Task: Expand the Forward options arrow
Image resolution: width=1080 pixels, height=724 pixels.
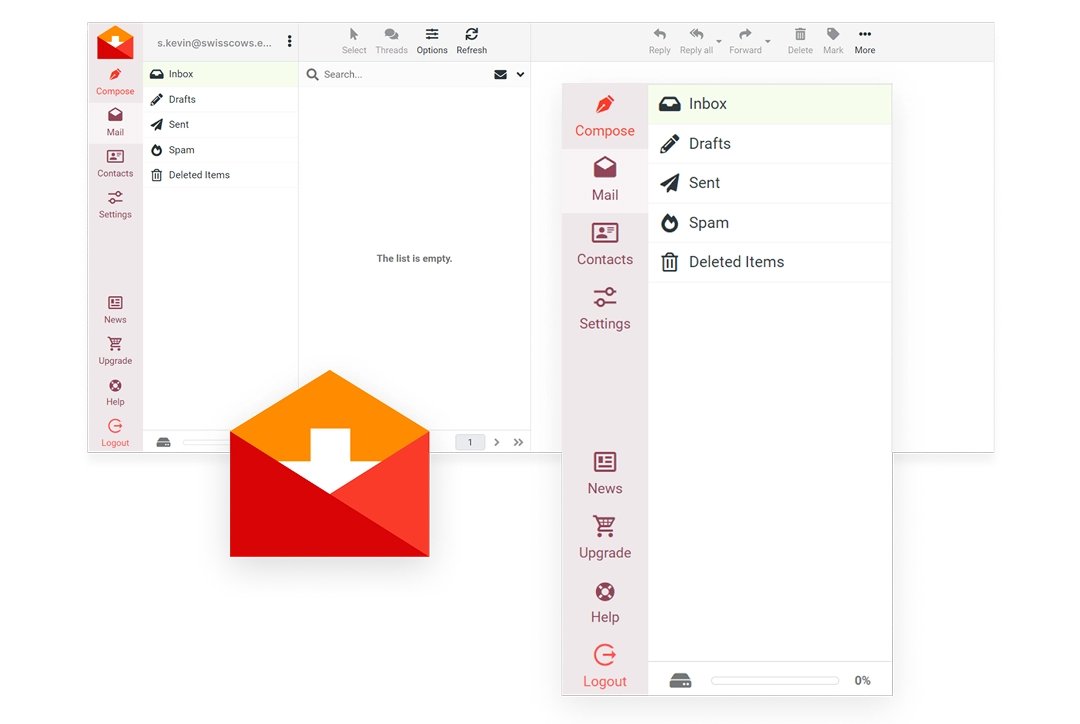Action: tap(768, 40)
